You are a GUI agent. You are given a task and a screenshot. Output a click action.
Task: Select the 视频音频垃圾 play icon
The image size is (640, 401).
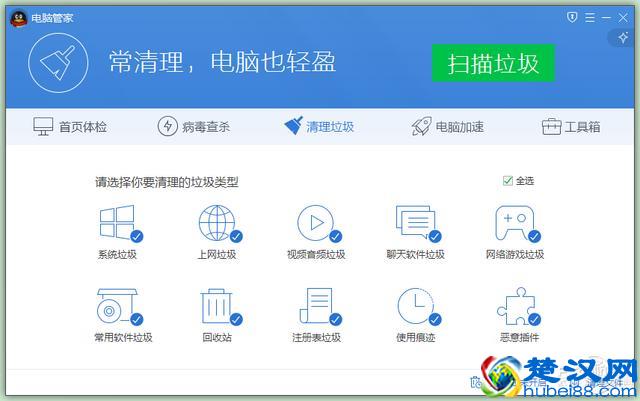click(x=316, y=223)
